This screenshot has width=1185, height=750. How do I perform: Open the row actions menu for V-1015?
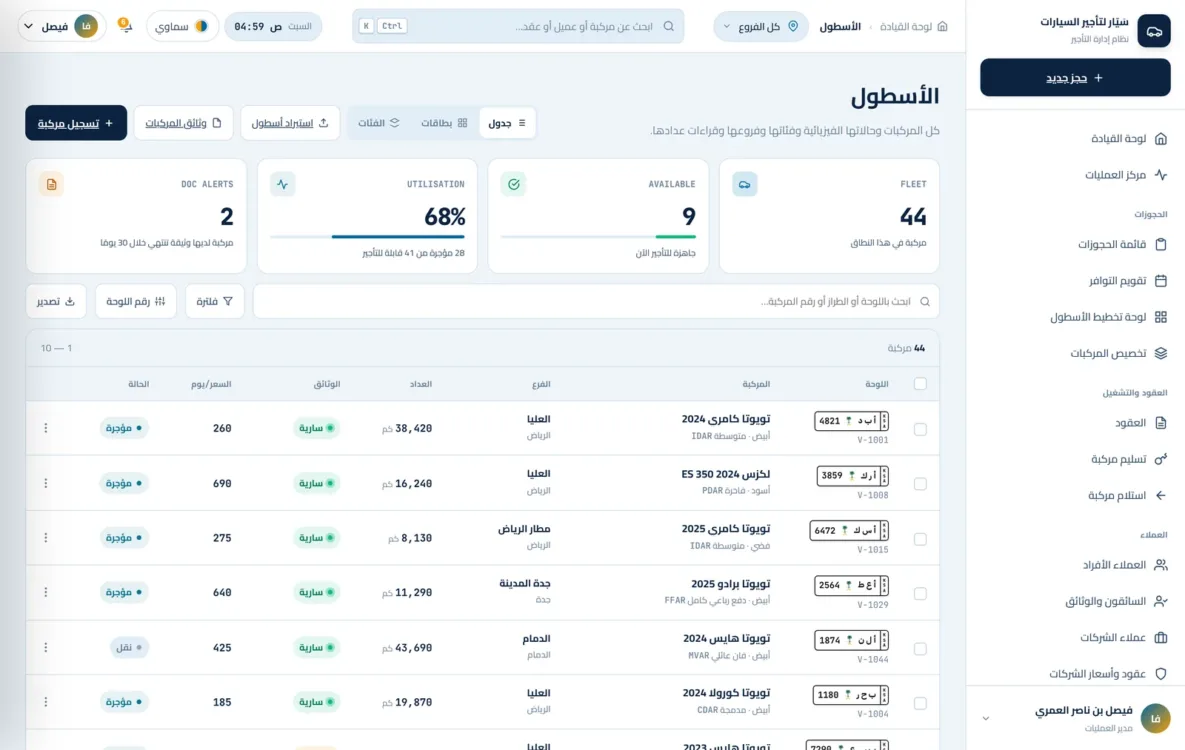[x=45, y=538]
